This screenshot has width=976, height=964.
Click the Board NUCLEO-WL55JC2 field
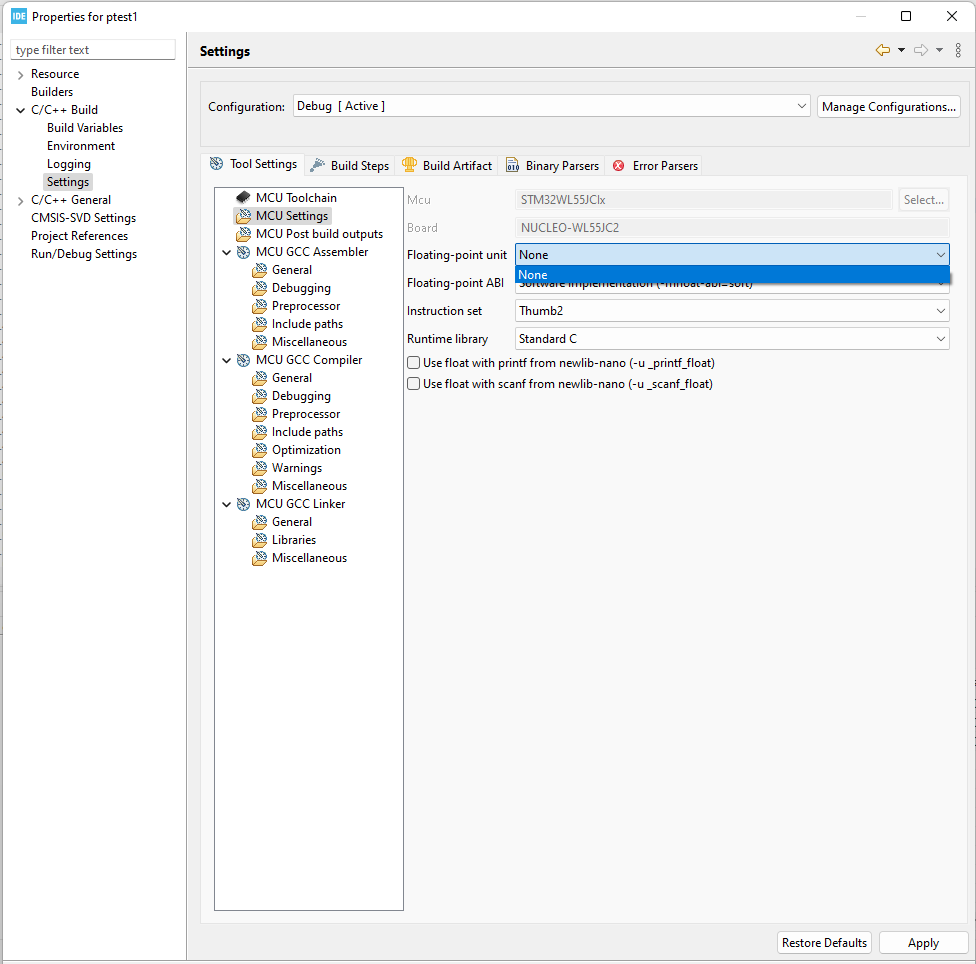[x=732, y=228]
